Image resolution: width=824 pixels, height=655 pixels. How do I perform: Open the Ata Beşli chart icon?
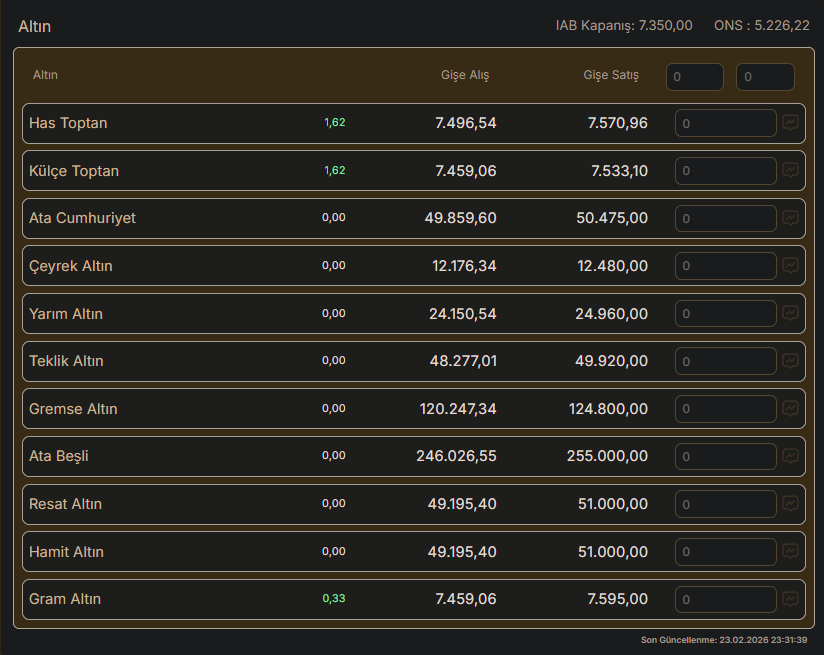click(790, 456)
